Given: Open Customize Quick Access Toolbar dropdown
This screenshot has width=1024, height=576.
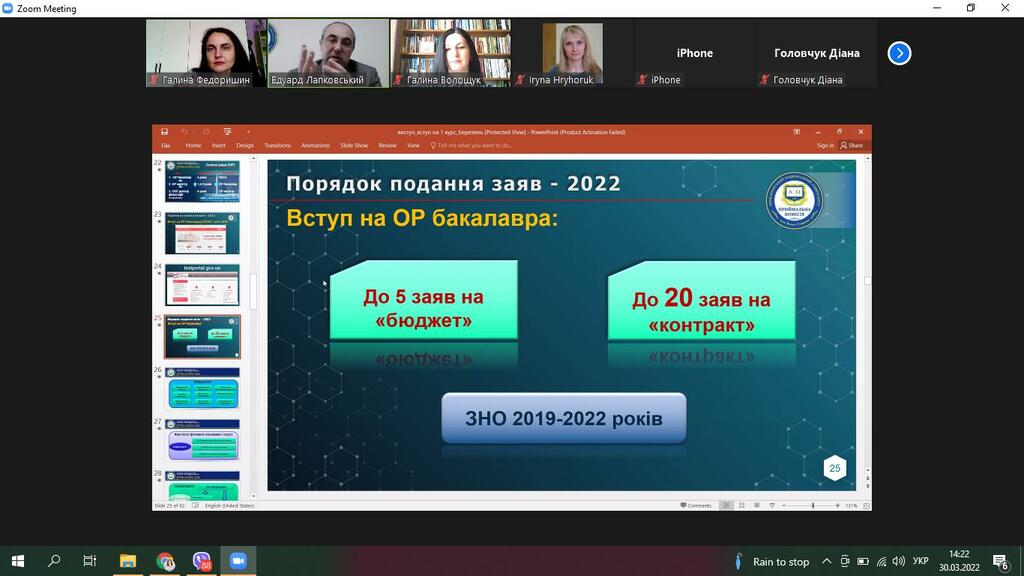Looking at the screenshot, I should point(248,131).
